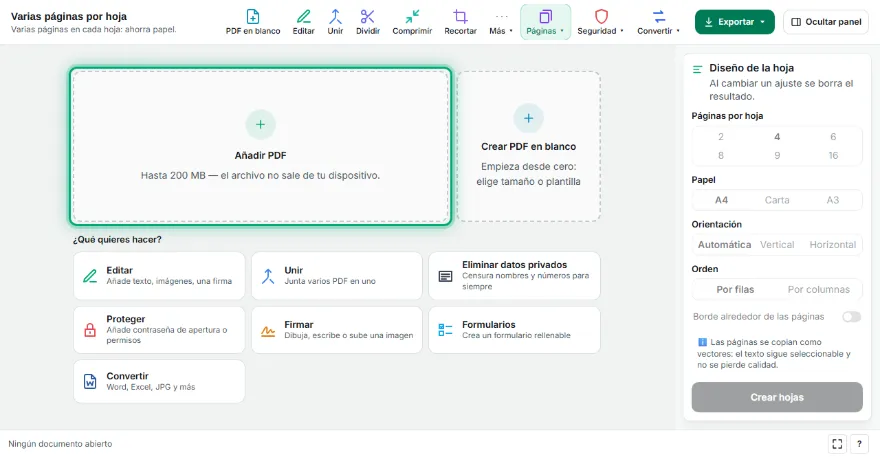
Task: Expand the Más tools dropdown
Action: tap(501, 22)
